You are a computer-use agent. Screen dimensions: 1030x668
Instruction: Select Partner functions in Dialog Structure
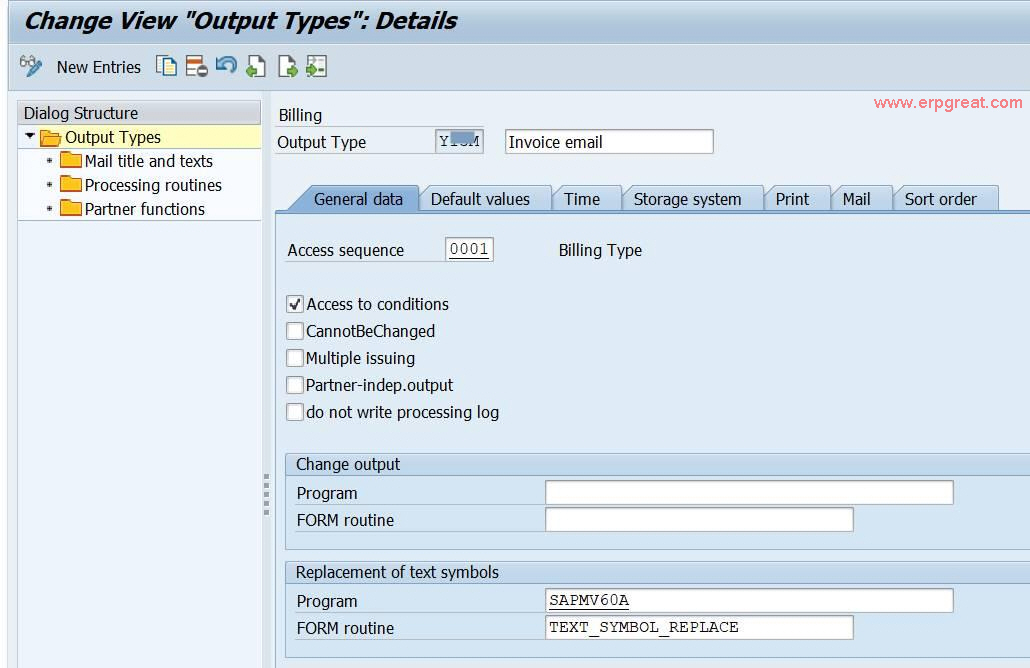click(145, 209)
